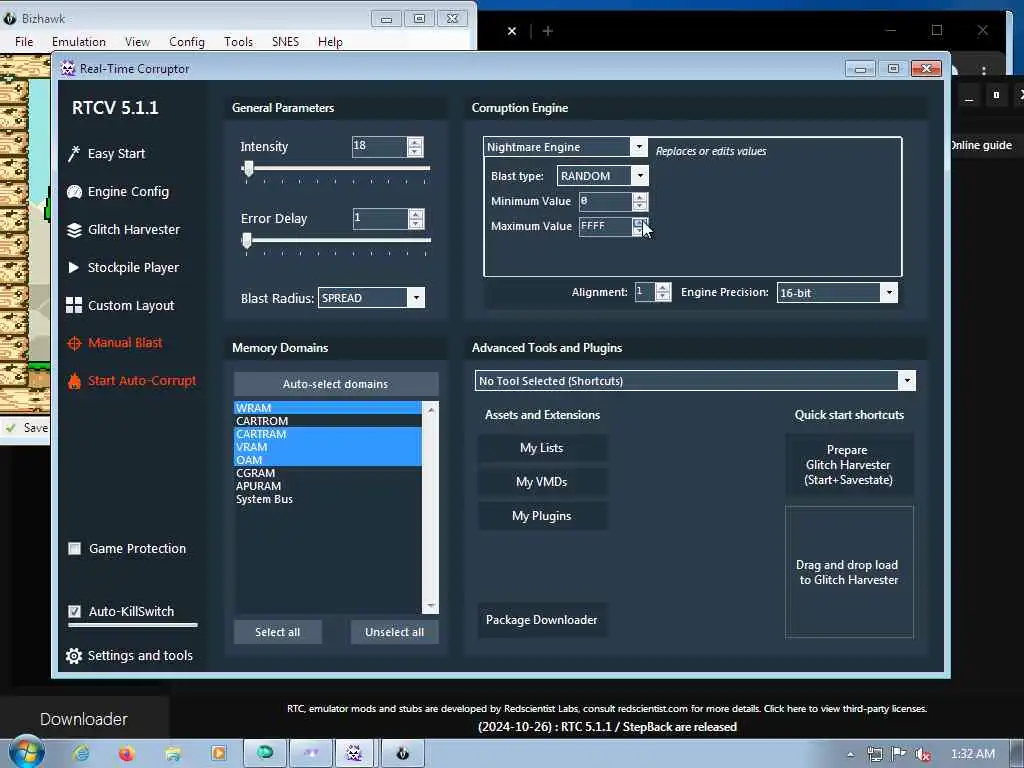Open Custom Layout grid icon
The height and width of the screenshot is (768, 1024).
click(74, 305)
